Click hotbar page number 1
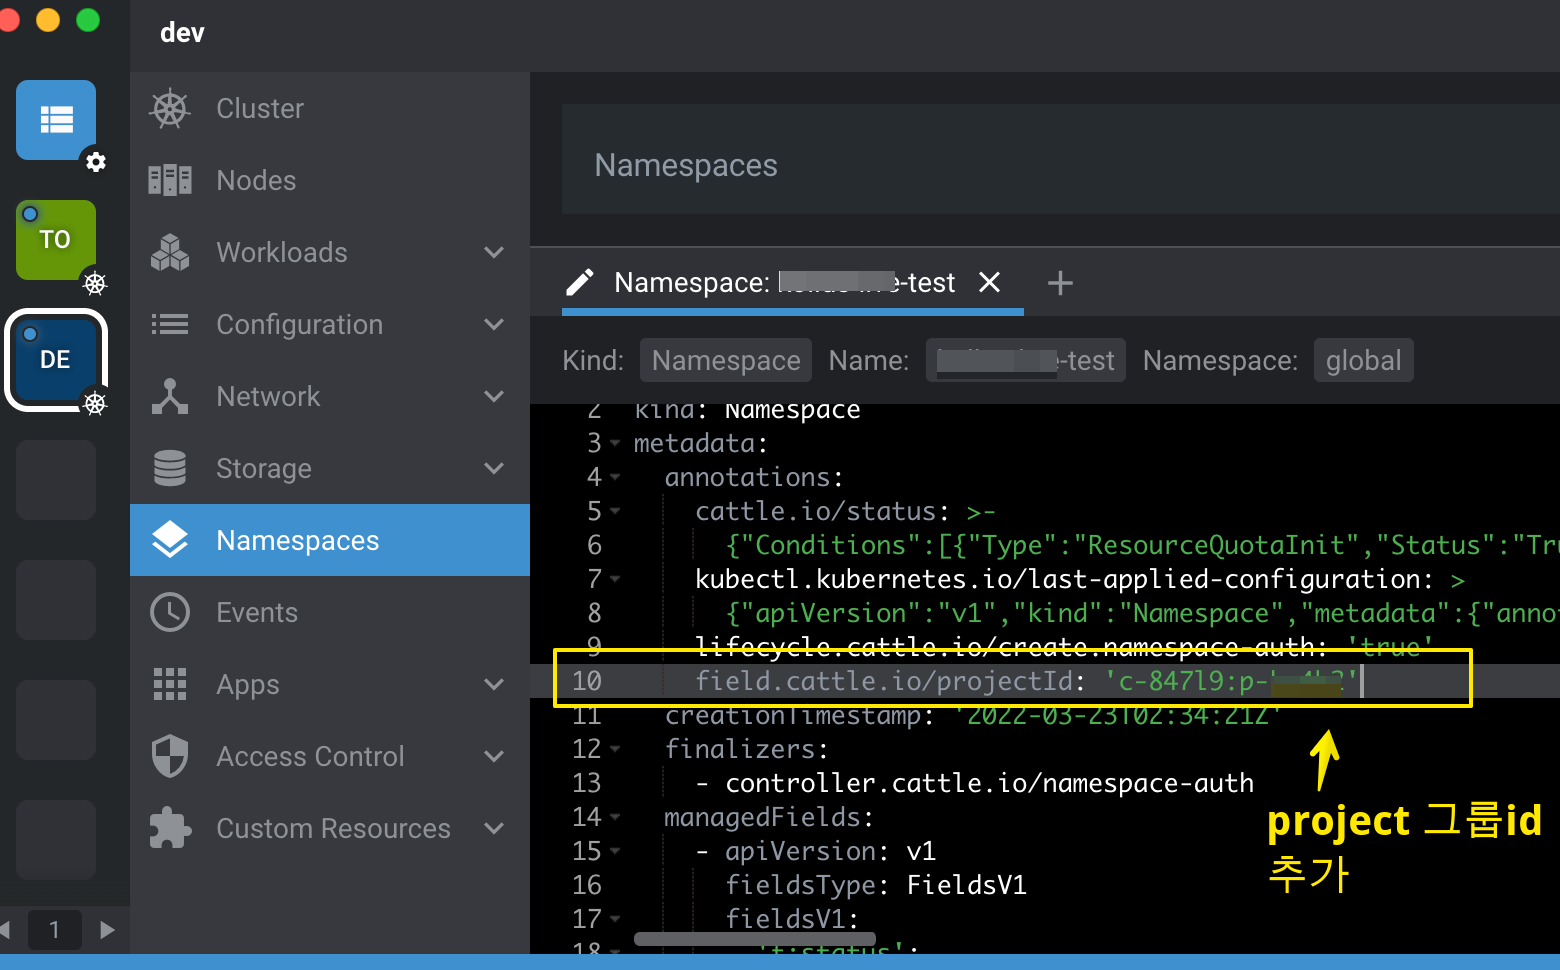This screenshot has height=970, width=1560. tap(55, 930)
